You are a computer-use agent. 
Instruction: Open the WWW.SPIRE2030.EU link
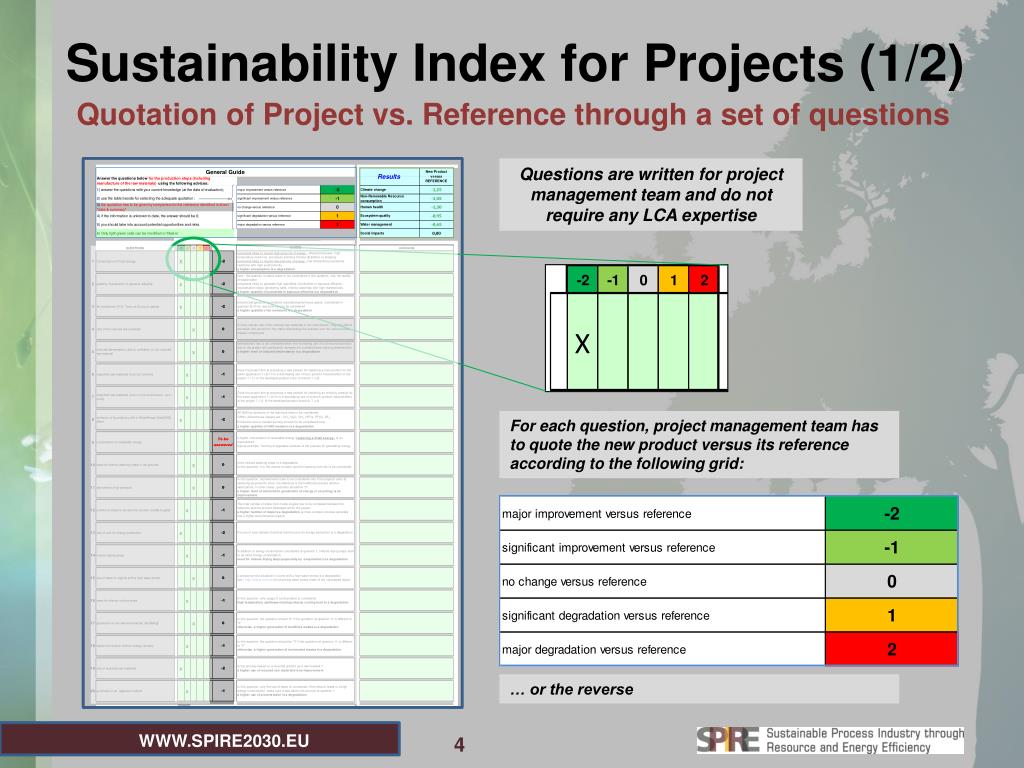click(224, 741)
